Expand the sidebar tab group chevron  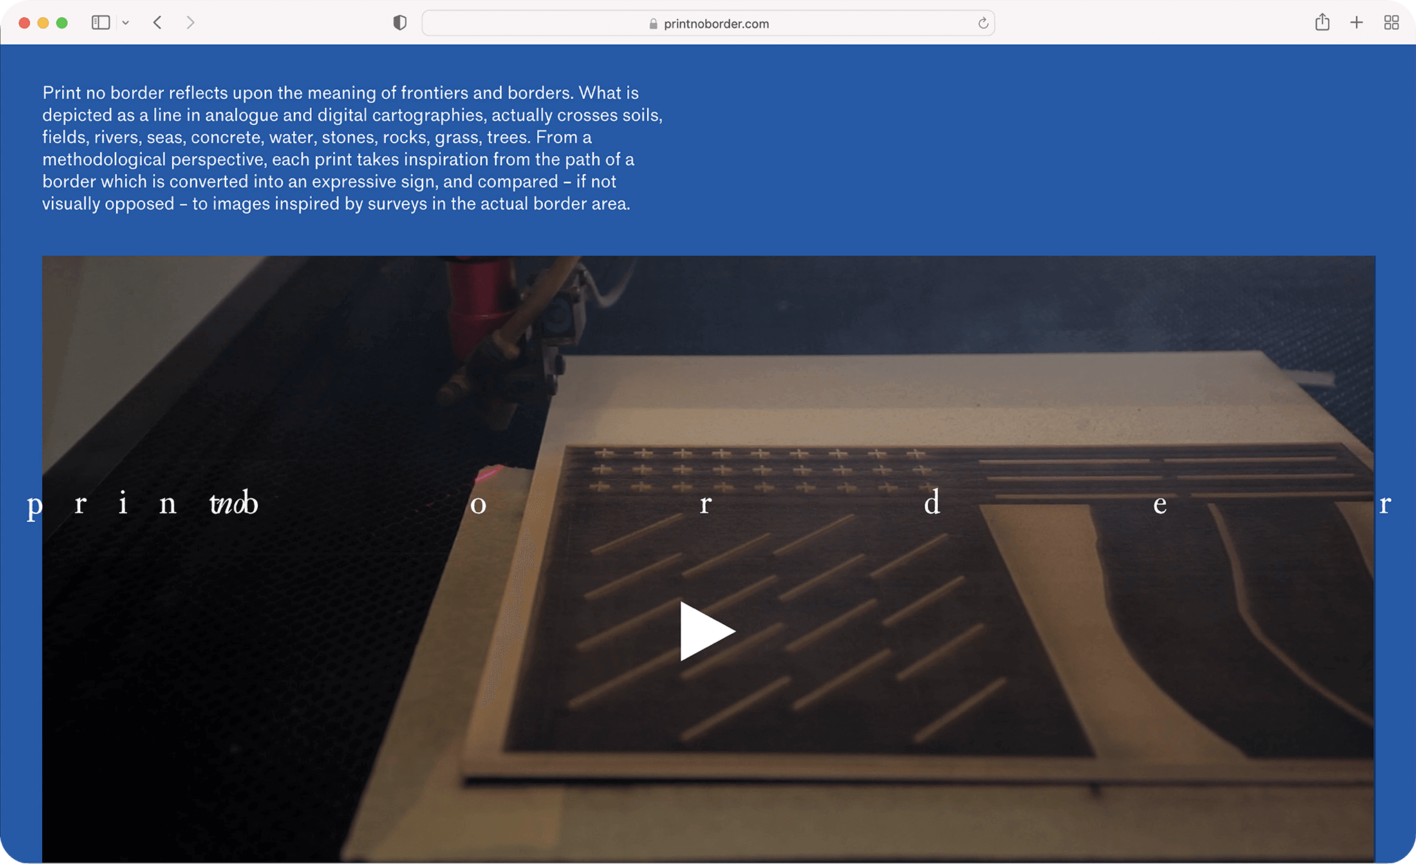pyautogui.click(x=125, y=23)
